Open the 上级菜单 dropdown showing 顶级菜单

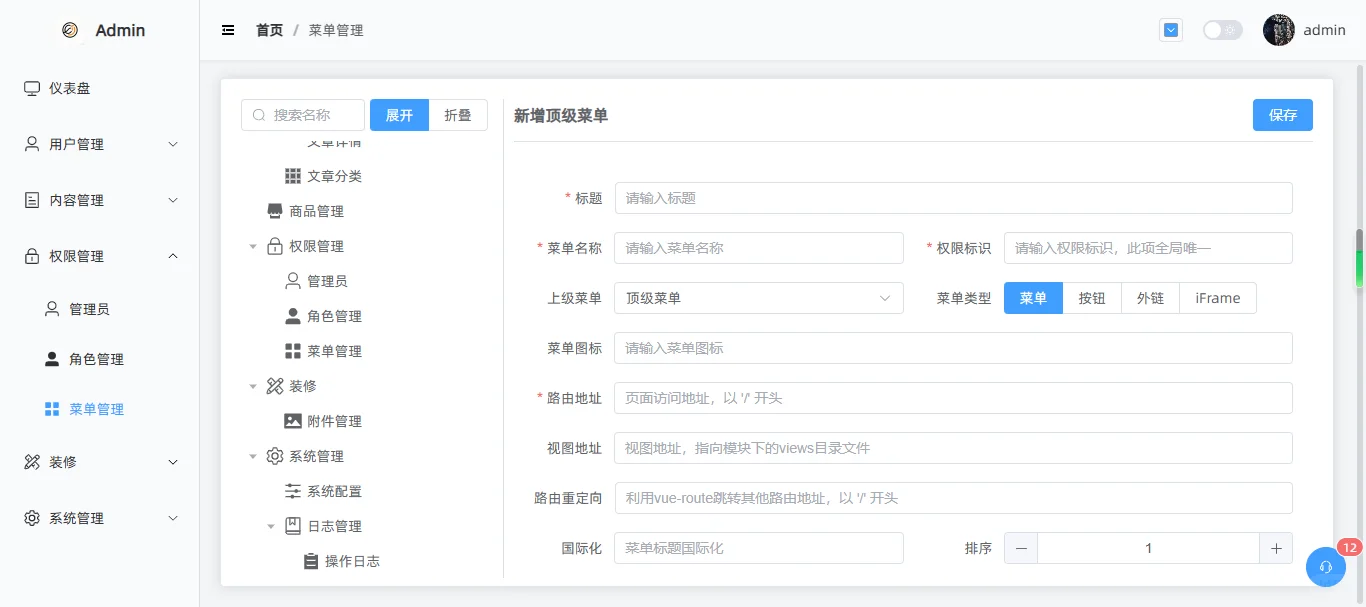[758, 297]
